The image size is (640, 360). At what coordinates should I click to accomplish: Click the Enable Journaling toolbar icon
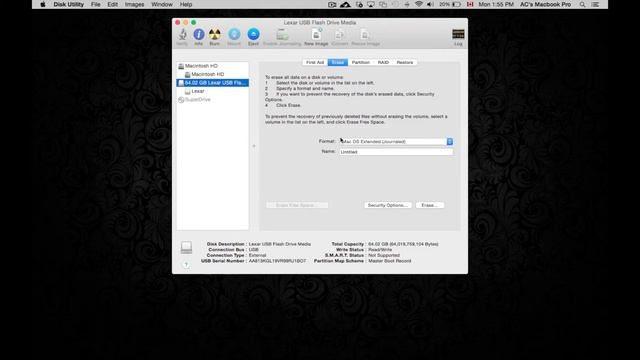[x=282, y=35]
